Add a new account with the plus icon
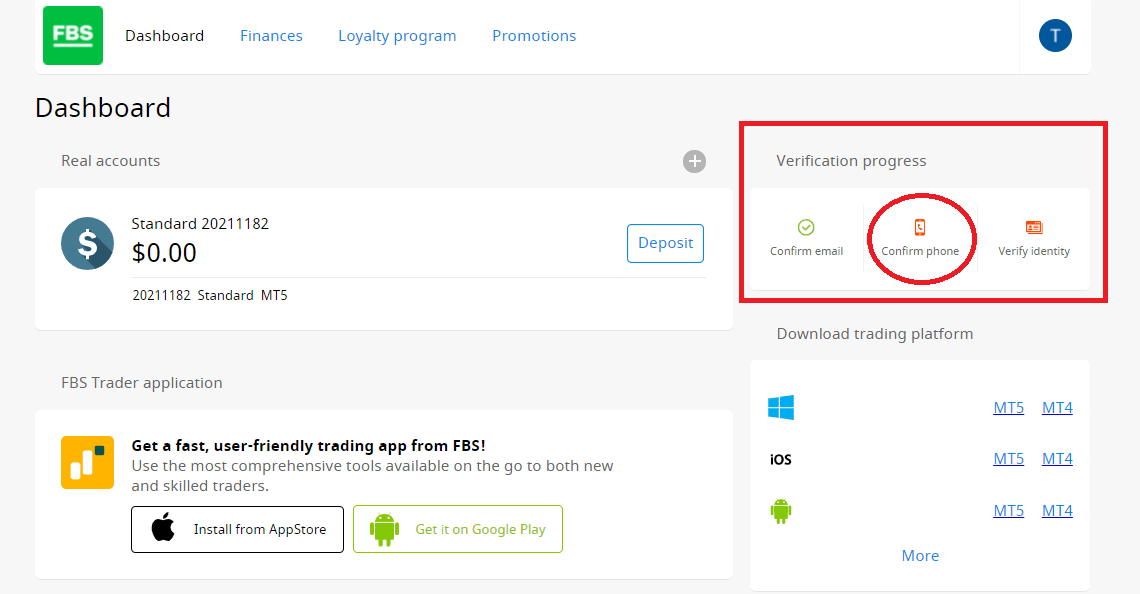 pos(694,161)
